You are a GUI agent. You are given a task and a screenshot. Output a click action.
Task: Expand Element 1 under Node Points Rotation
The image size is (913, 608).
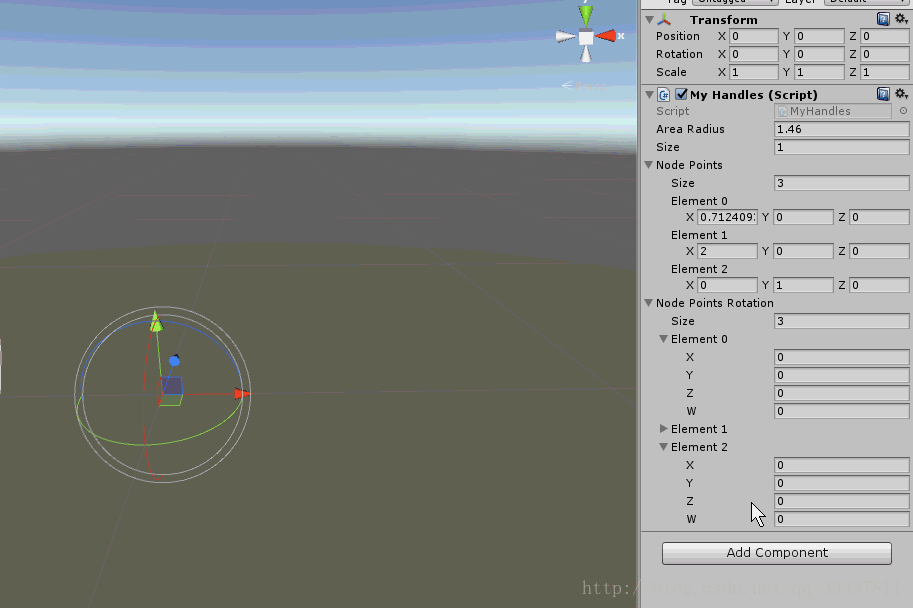[x=663, y=429]
